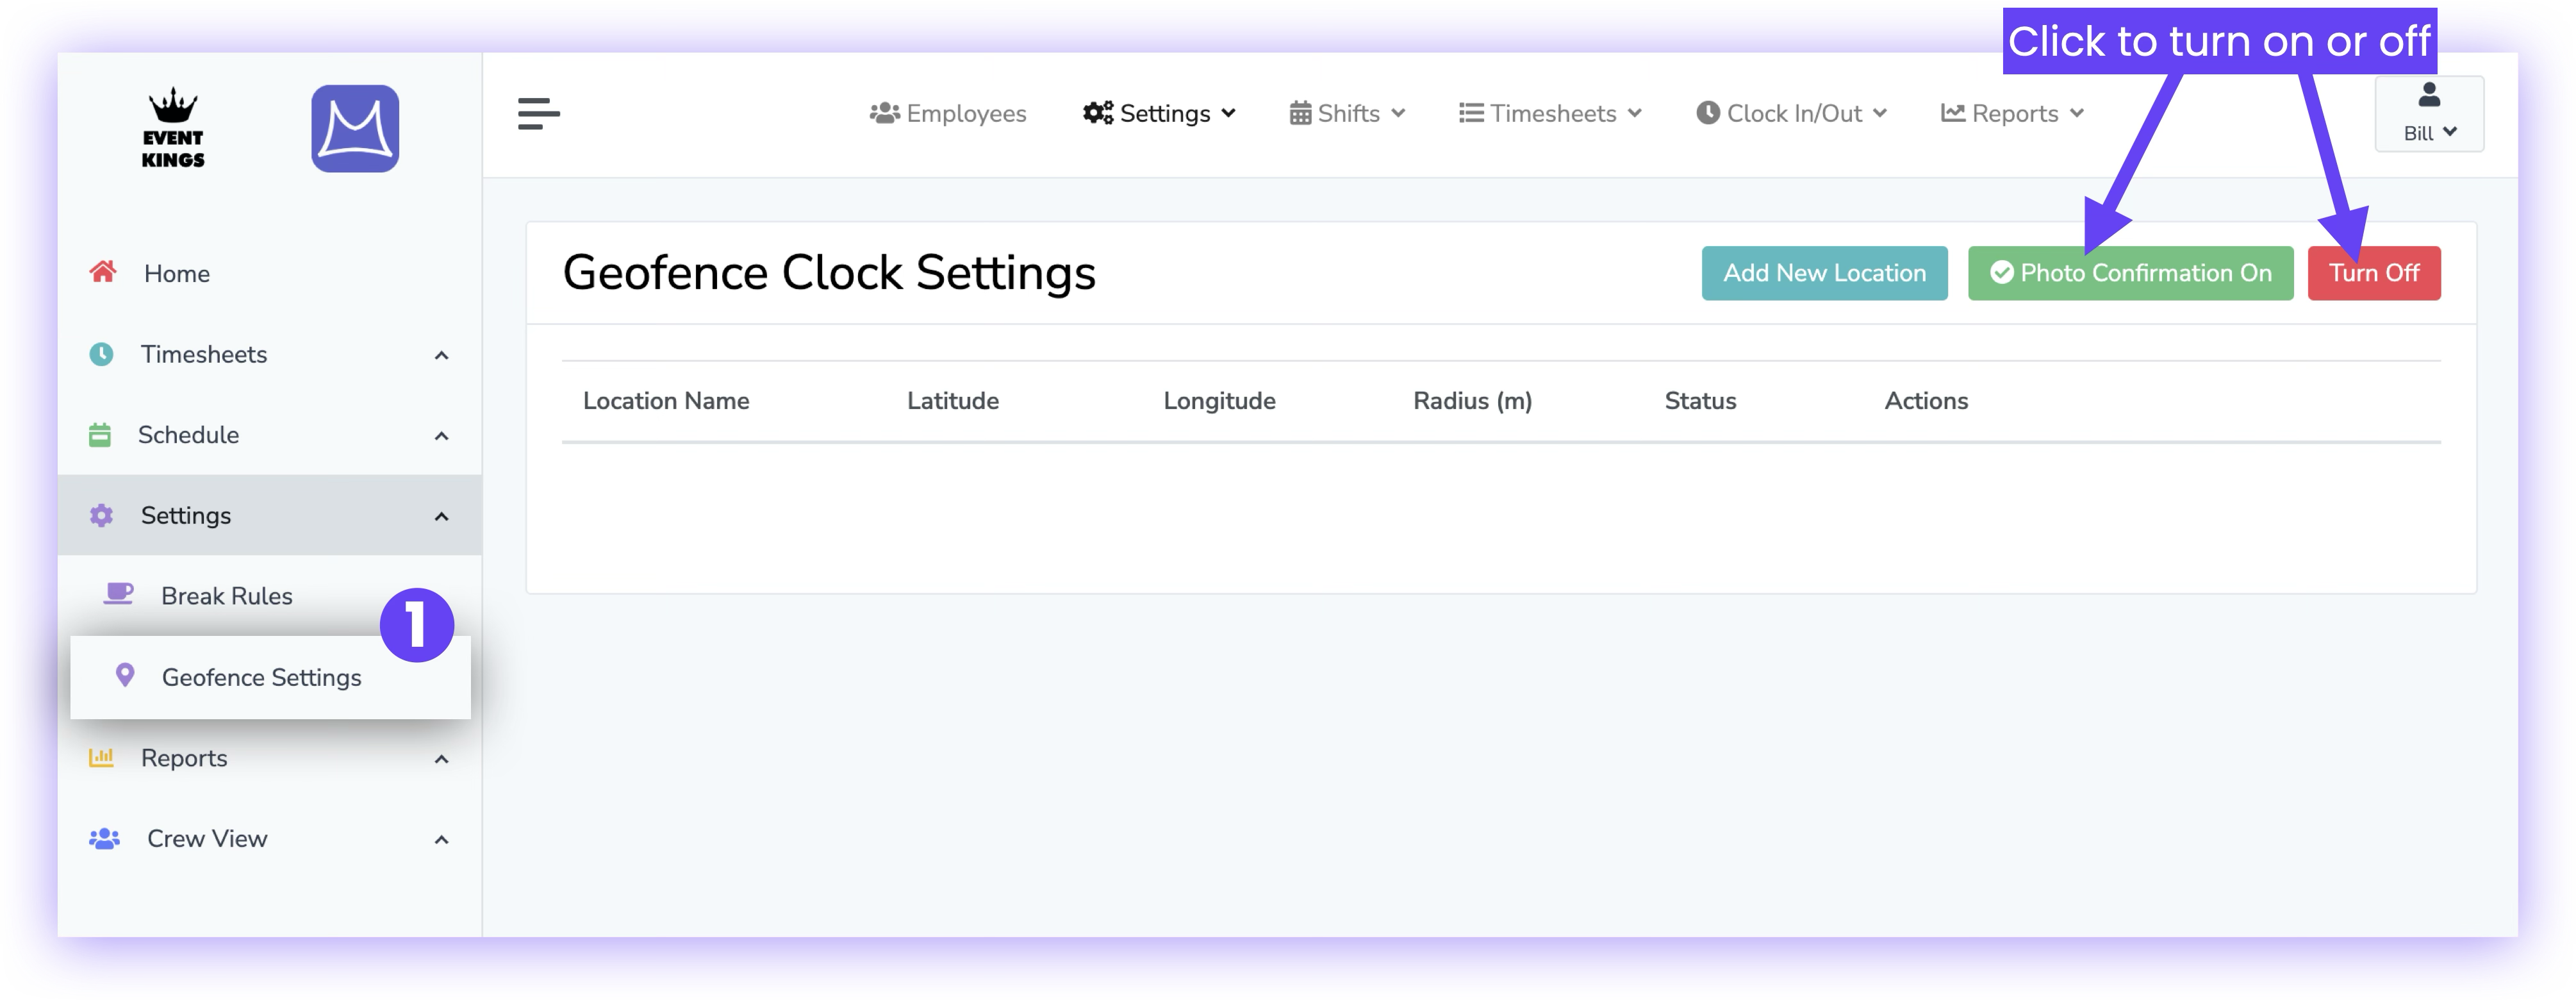Click the Latitude column header
Image resolution: width=2576 pixels, height=1000 pixels.
952,400
